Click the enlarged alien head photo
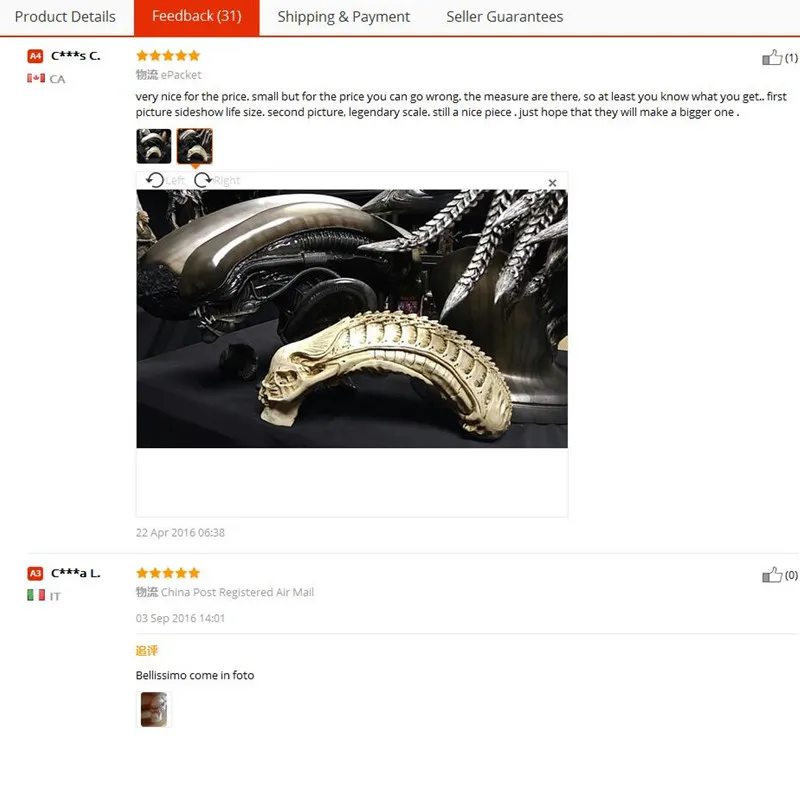 click(x=352, y=318)
